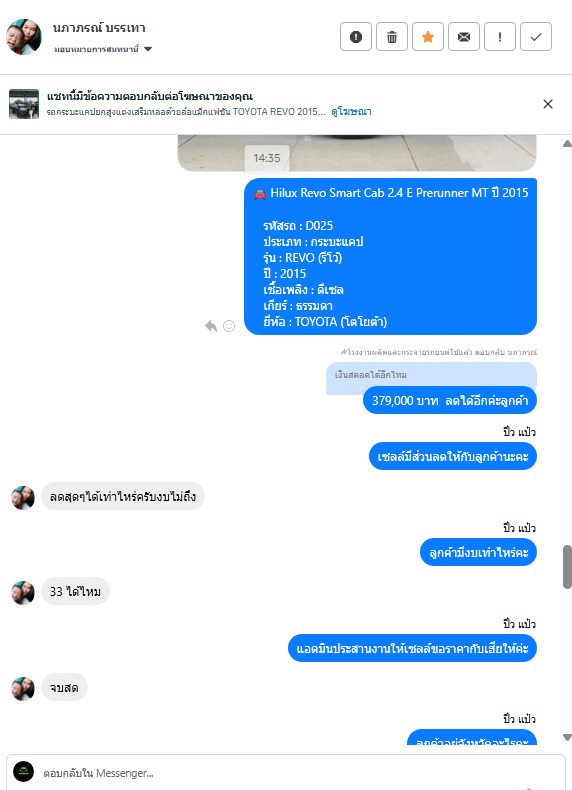The height and width of the screenshot is (790, 572).
Task: Click the chat scrollbar up arrow
Action: [x=567, y=144]
